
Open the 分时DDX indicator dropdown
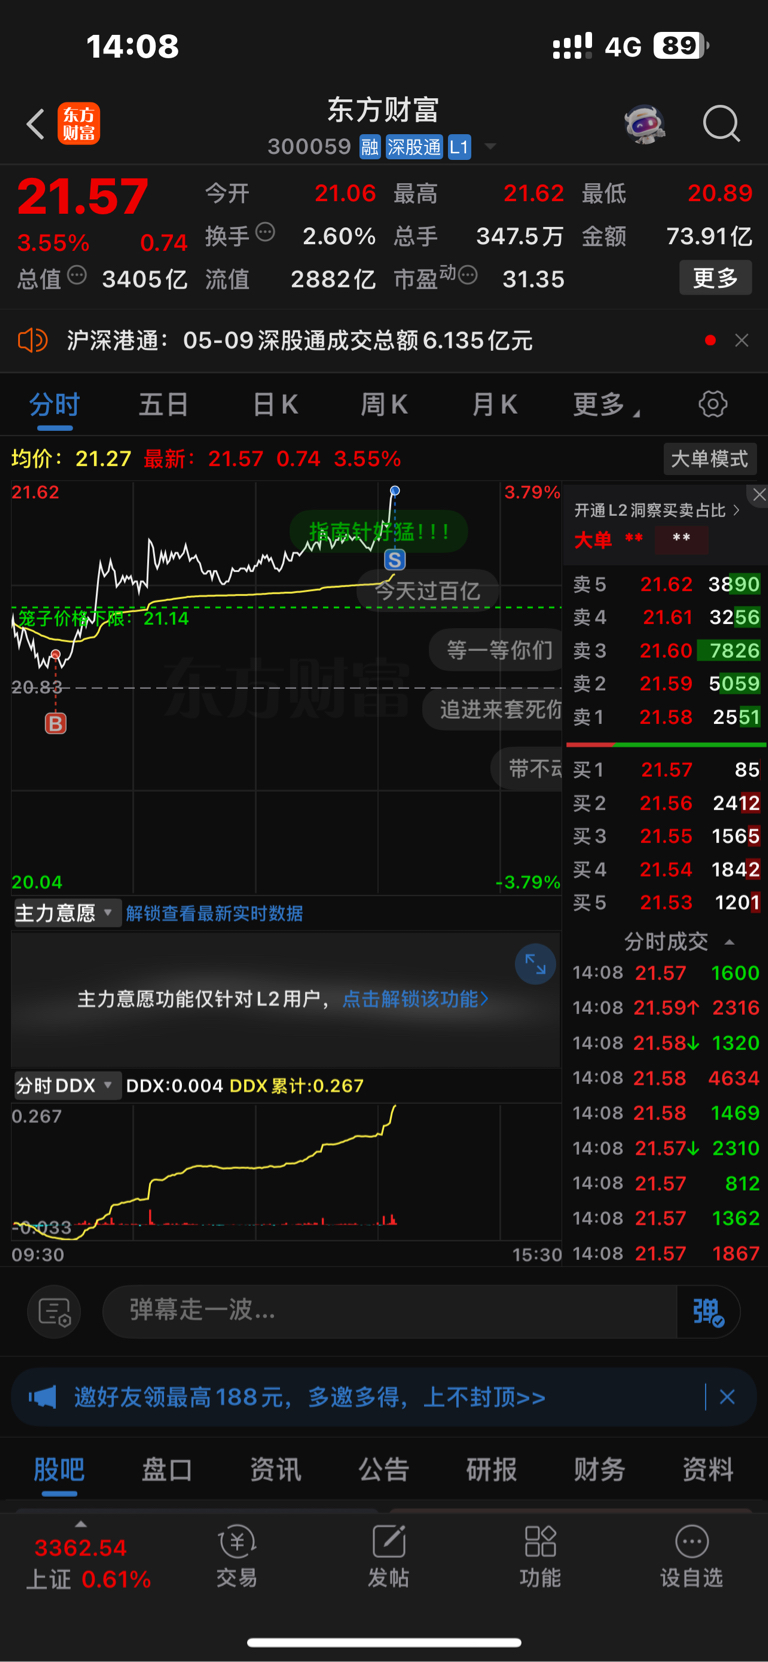pos(66,1085)
